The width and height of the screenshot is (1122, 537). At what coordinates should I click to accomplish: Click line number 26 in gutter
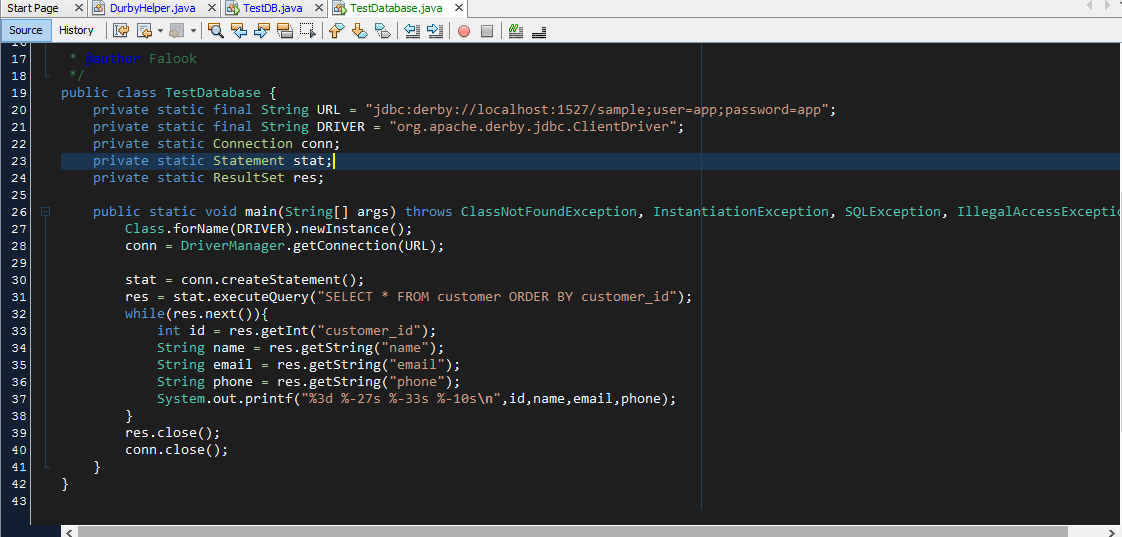tap(19, 212)
